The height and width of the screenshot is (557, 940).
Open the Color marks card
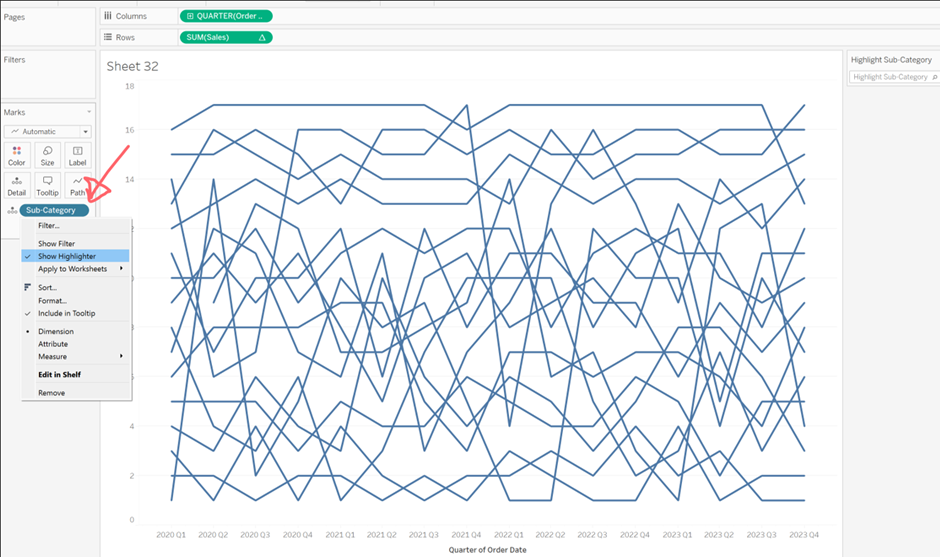coord(17,155)
